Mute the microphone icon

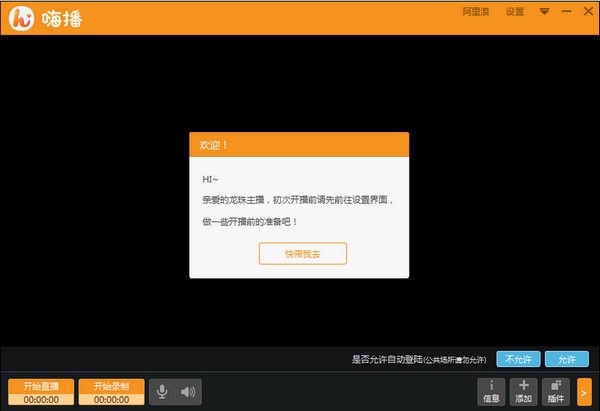click(x=162, y=391)
